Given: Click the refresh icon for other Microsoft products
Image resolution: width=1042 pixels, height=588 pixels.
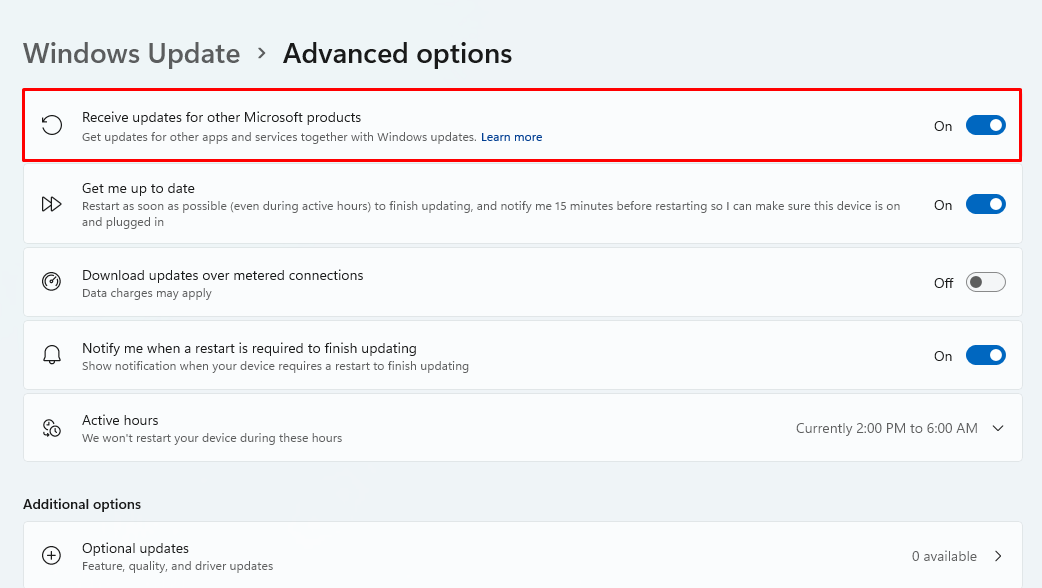Looking at the screenshot, I should (x=52, y=125).
